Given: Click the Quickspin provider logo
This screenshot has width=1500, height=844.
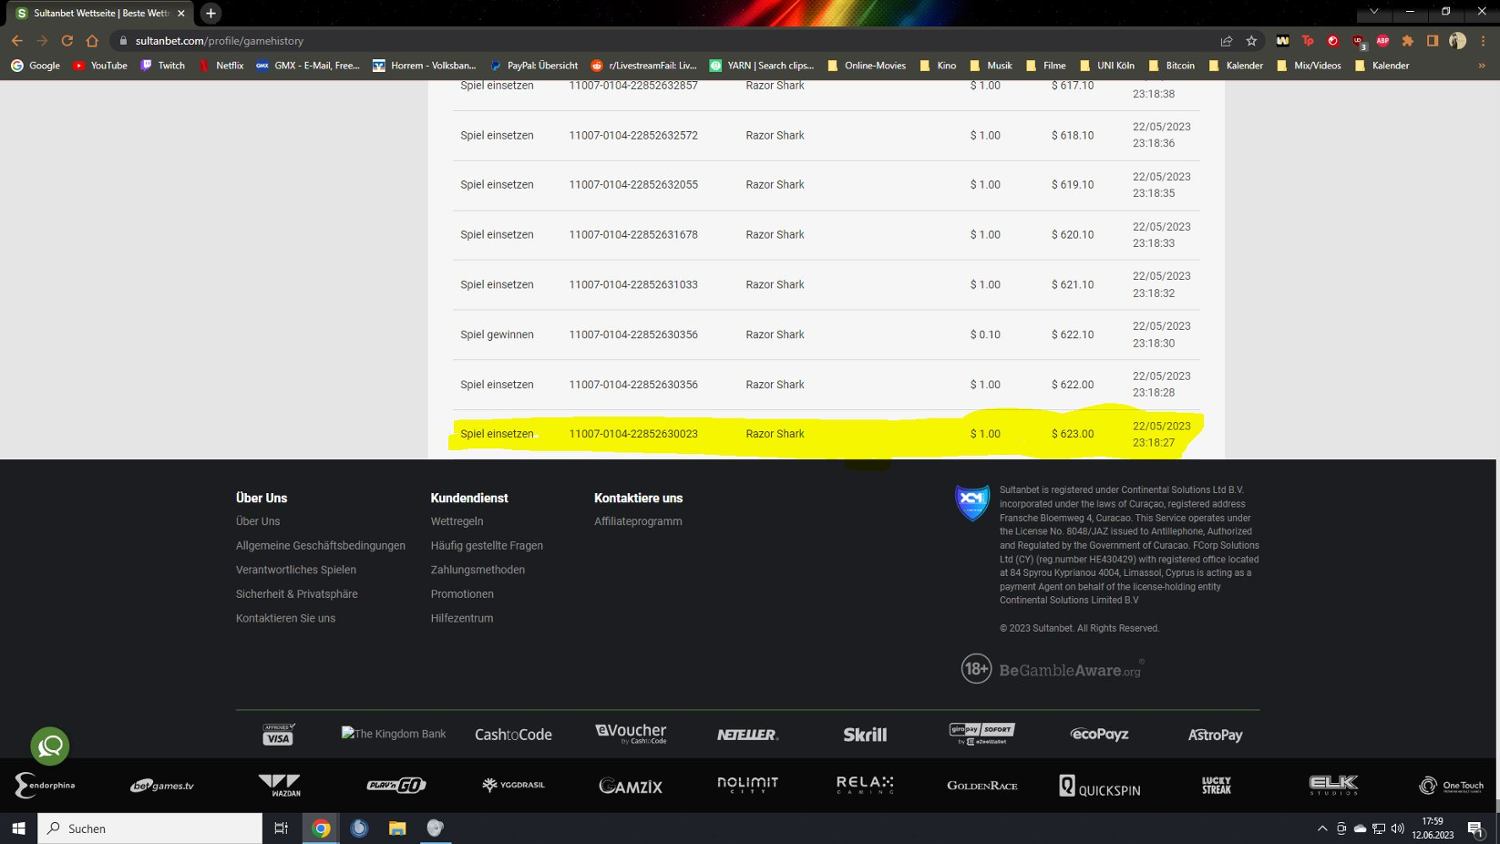Looking at the screenshot, I should [x=1100, y=787].
